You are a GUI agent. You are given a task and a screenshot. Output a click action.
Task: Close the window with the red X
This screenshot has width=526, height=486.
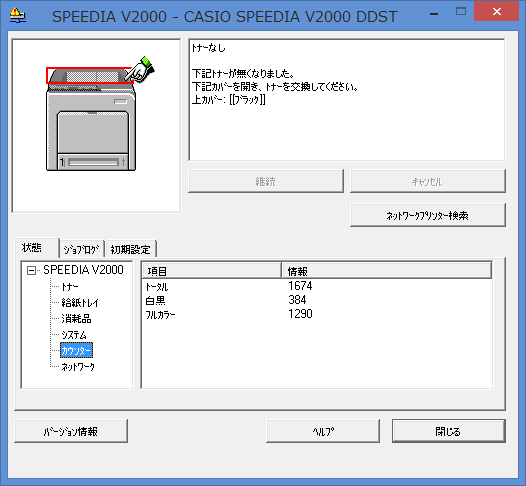pos(496,11)
